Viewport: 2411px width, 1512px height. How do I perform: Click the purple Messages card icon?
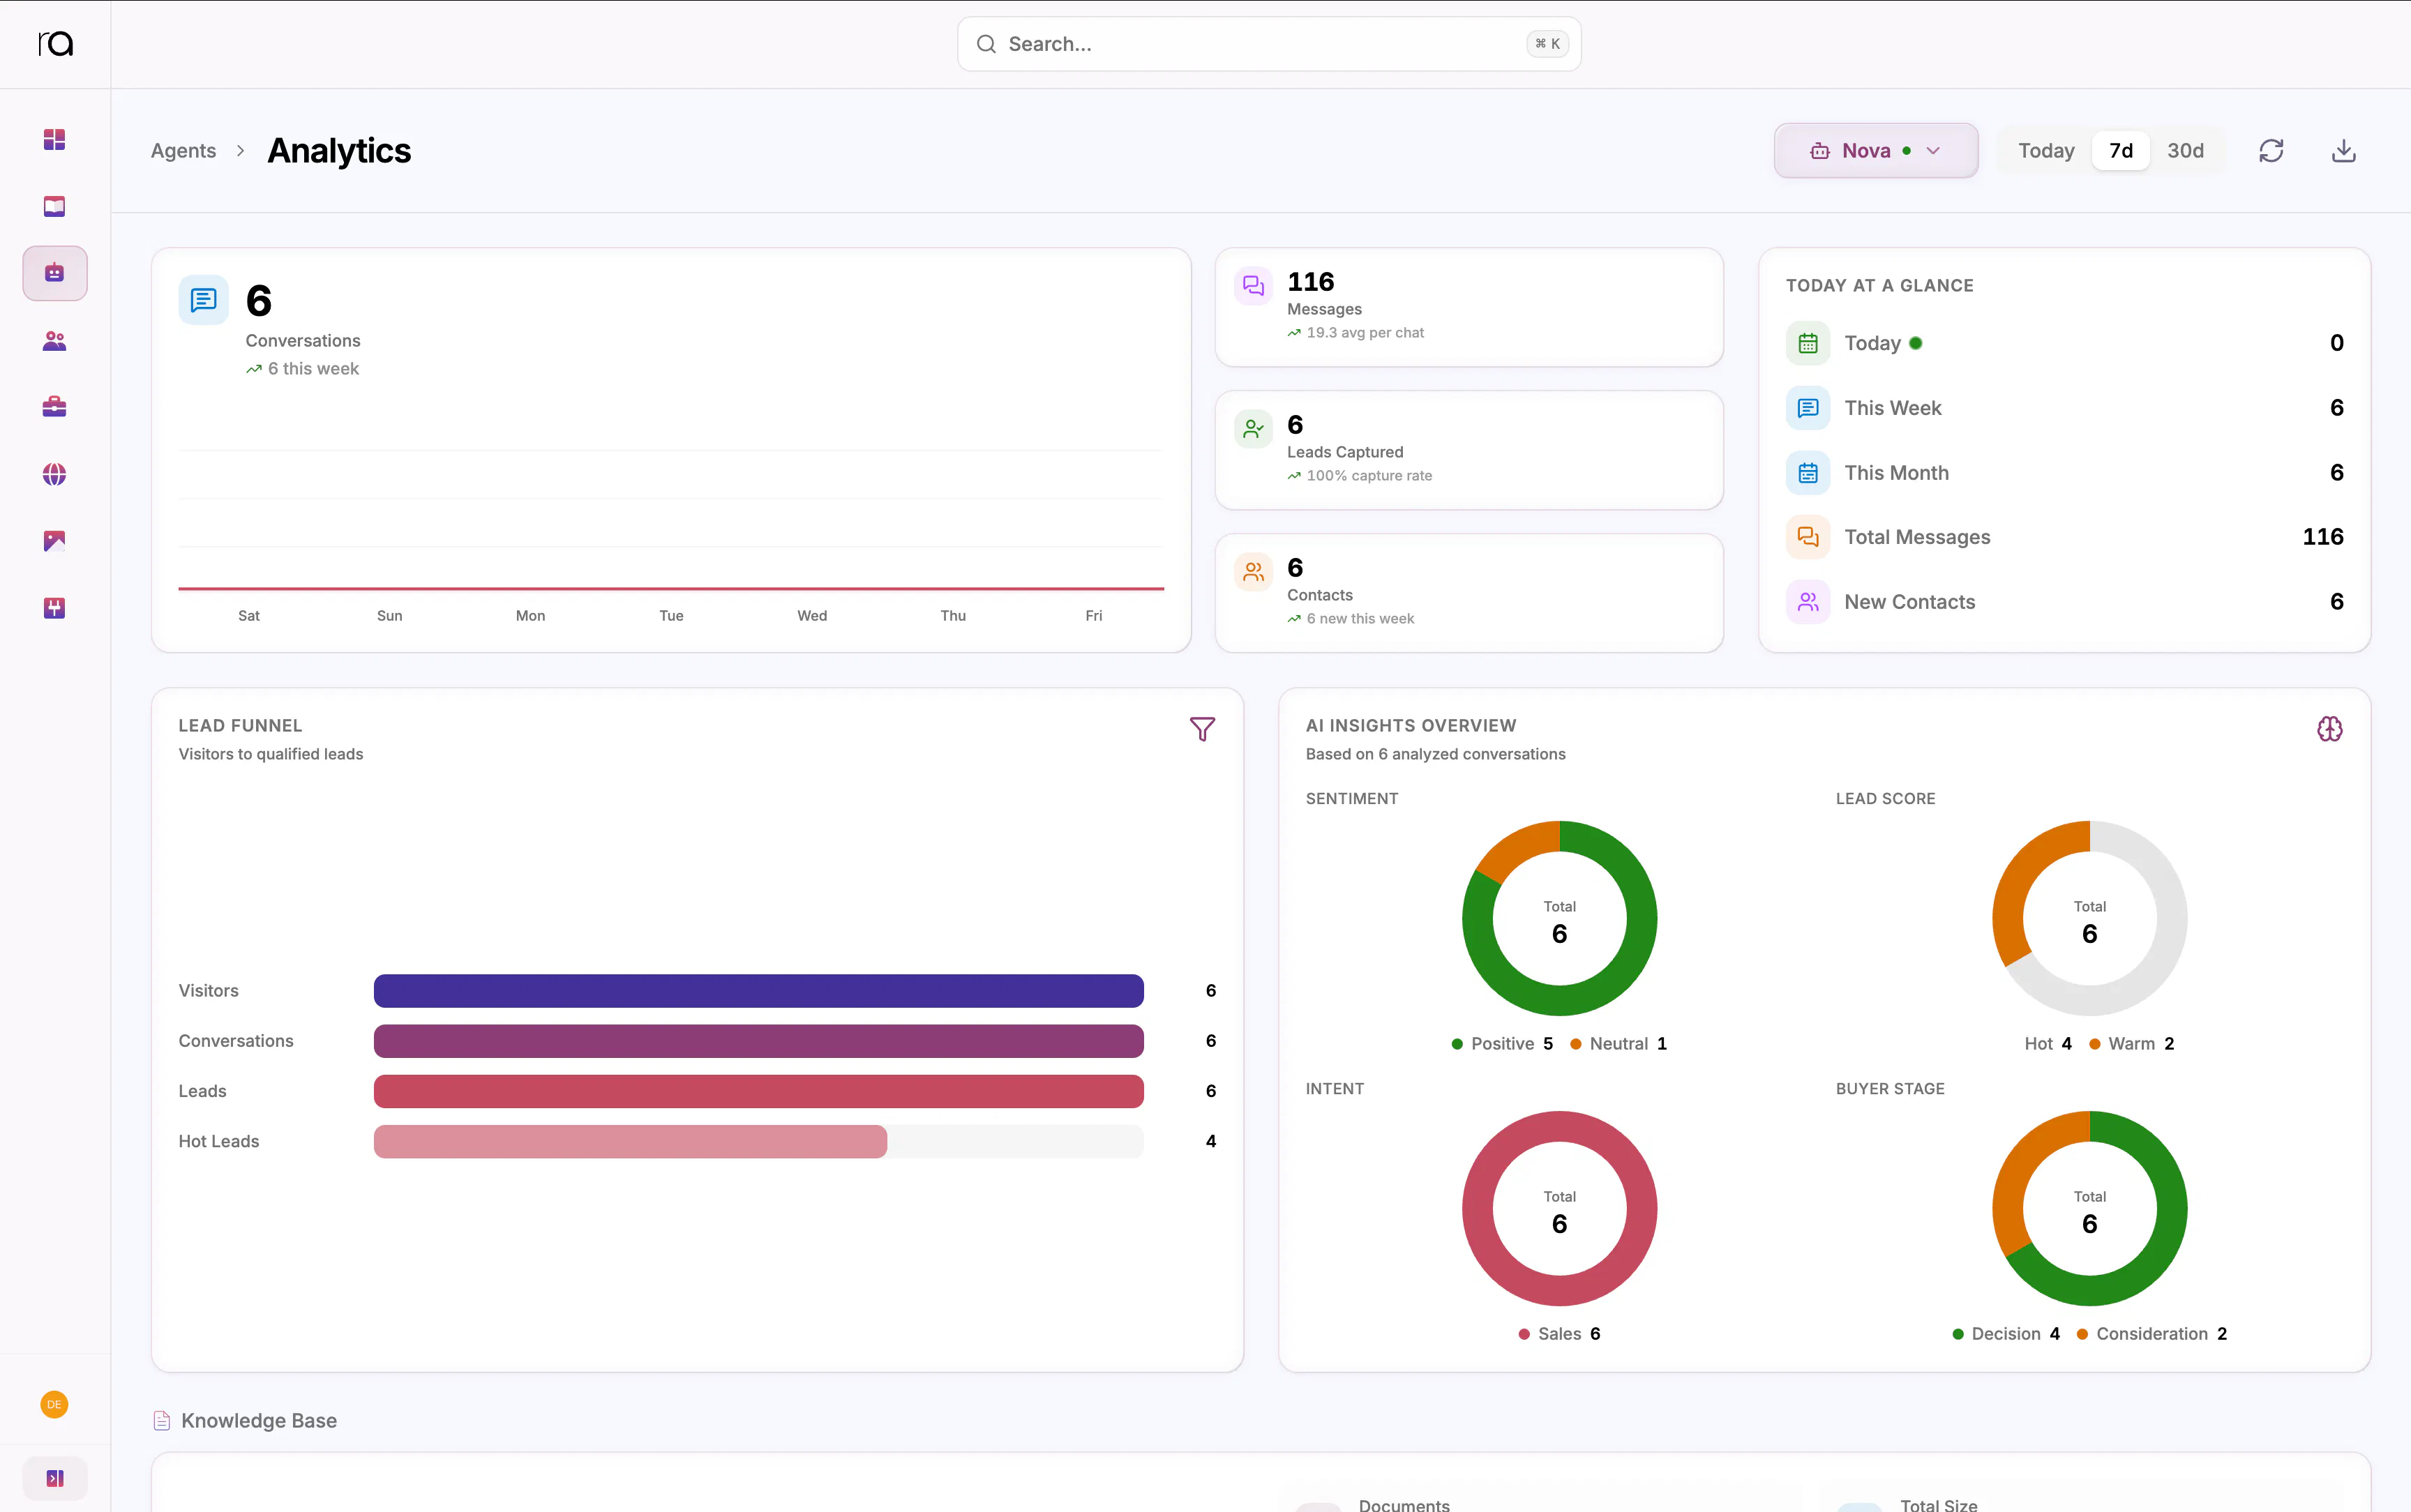[x=1253, y=287]
